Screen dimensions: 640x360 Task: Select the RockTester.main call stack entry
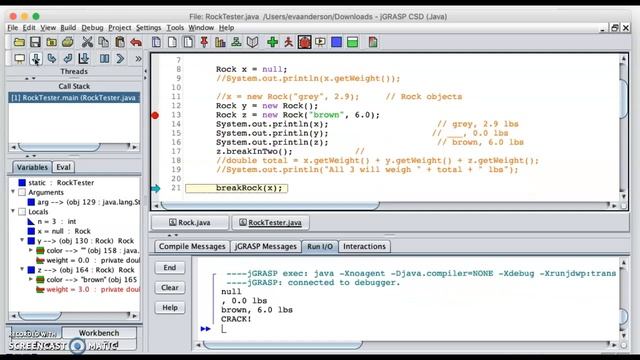pos(74,98)
